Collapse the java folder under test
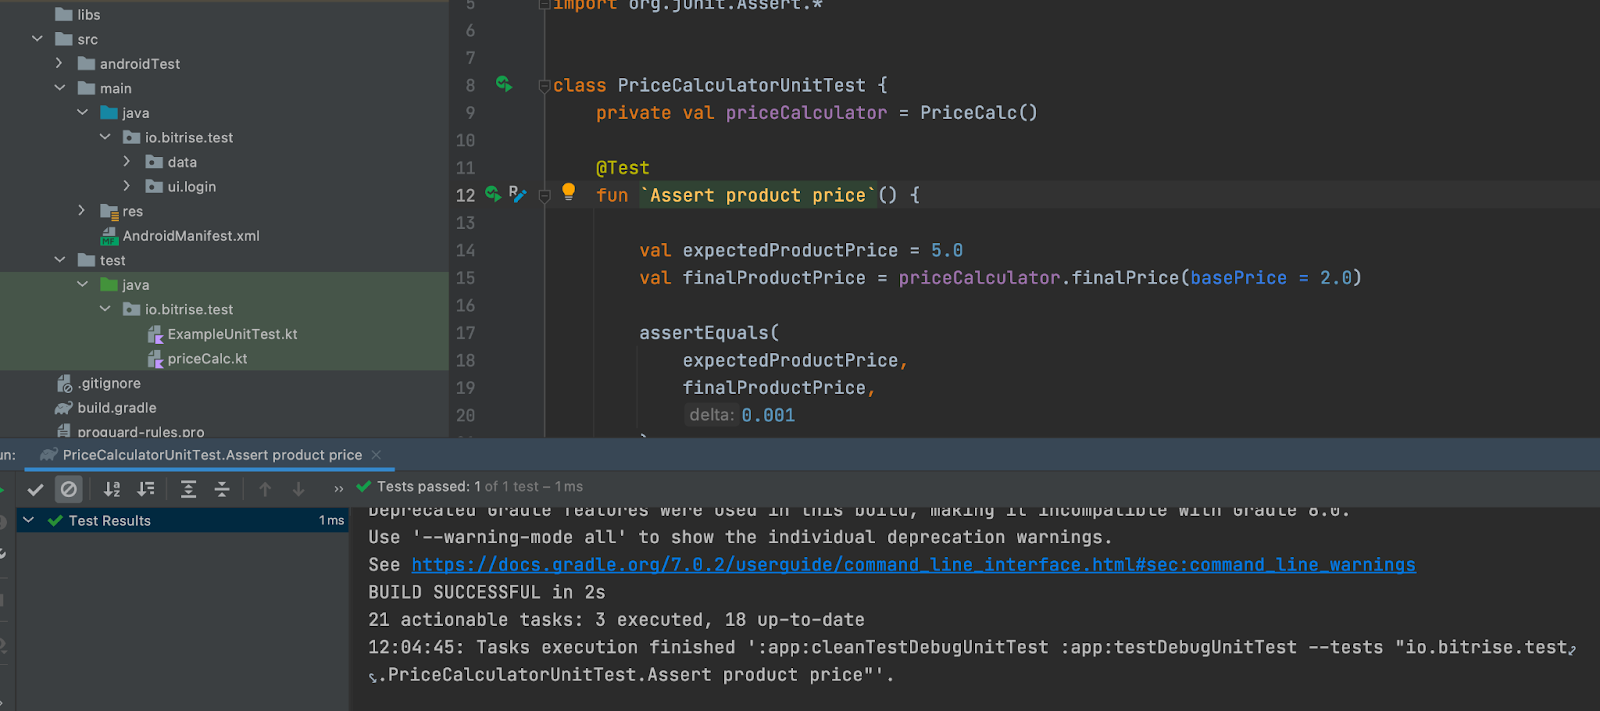The height and width of the screenshot is (711, 1600). pos(82,284)
